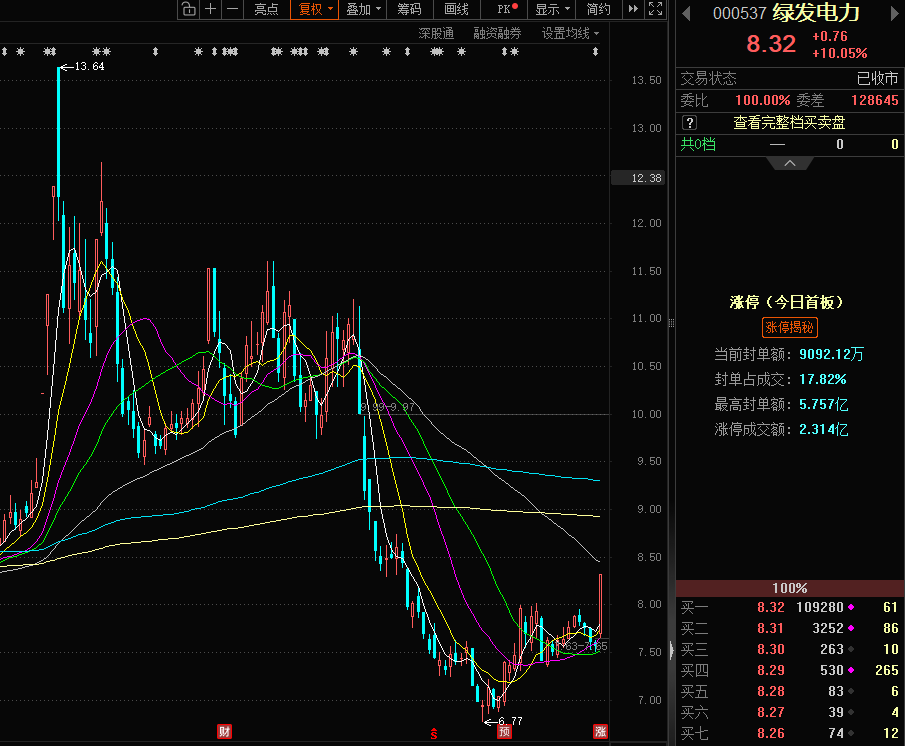The height and width of the screenshot is (746, 905).
Task: Click the 已收市 trading status
Action: (877, 78)
